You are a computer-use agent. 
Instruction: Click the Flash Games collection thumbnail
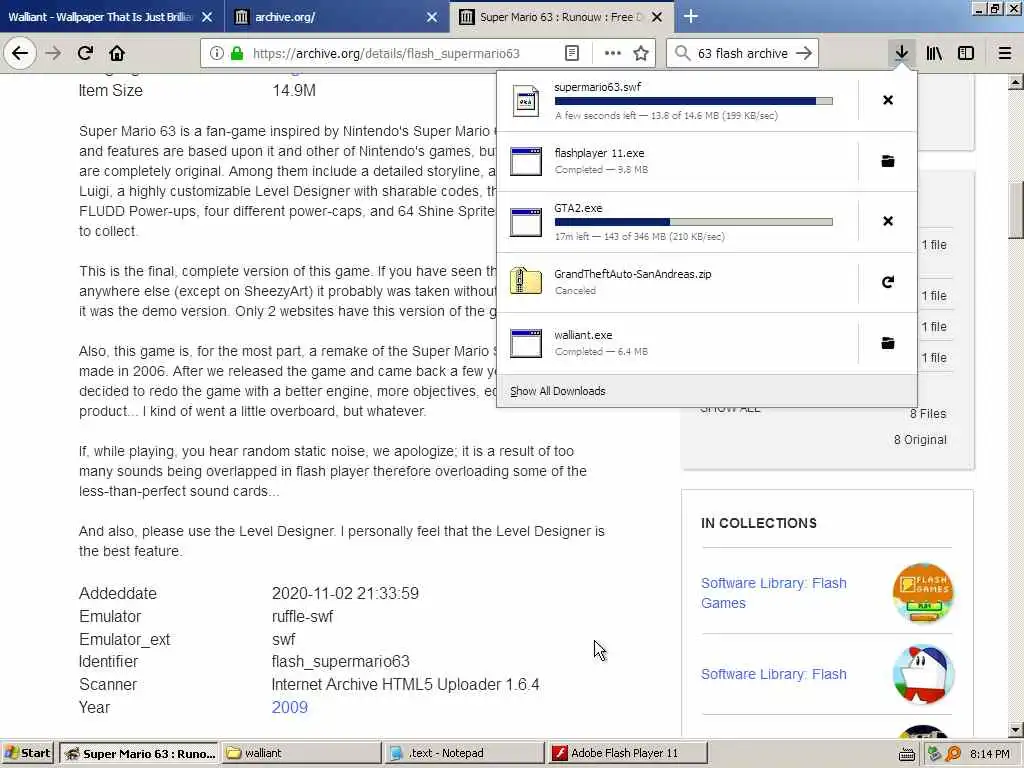point(922,592)
